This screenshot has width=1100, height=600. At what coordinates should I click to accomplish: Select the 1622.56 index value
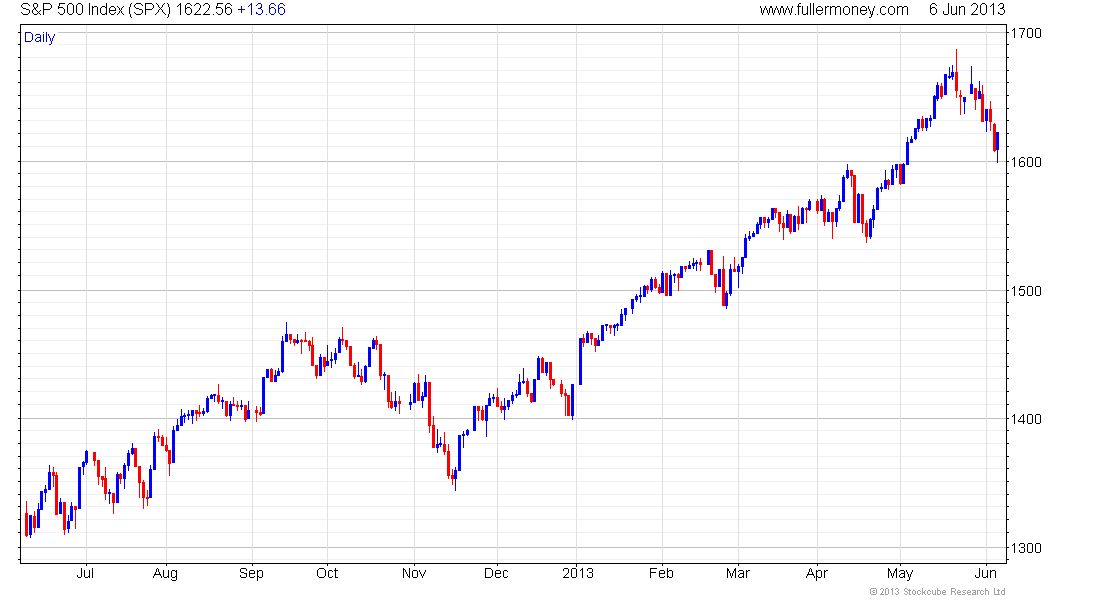pyautogui.click(x=204, y=10)
